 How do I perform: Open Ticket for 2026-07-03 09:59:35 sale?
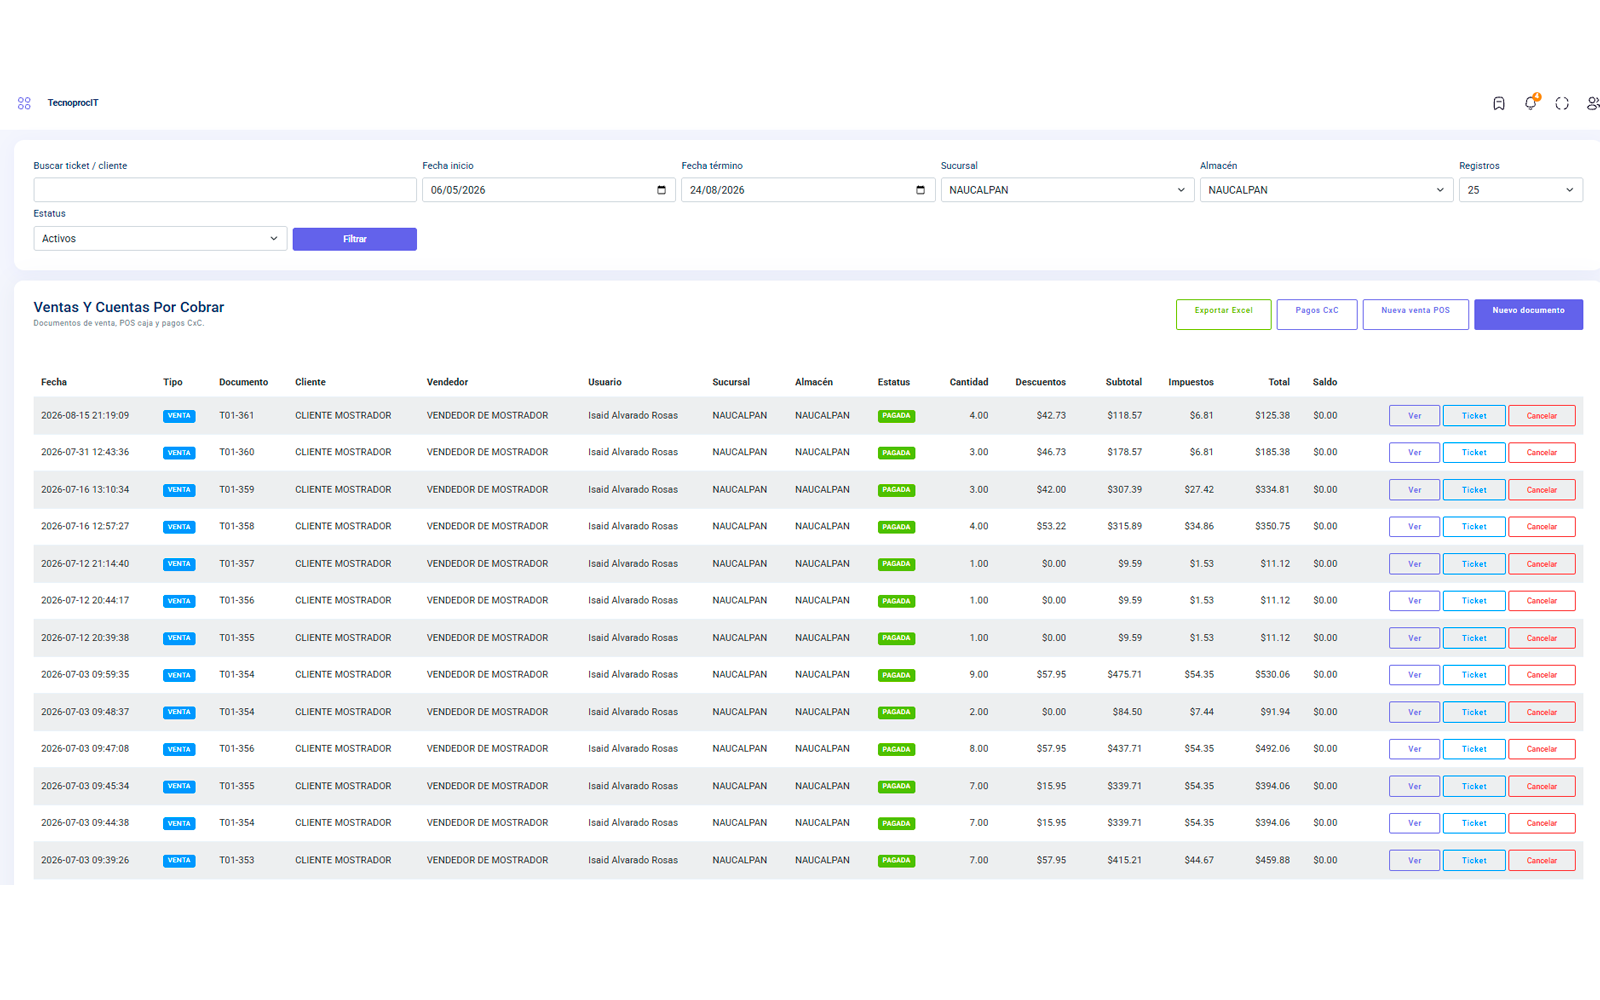(x=1474, y=675)
